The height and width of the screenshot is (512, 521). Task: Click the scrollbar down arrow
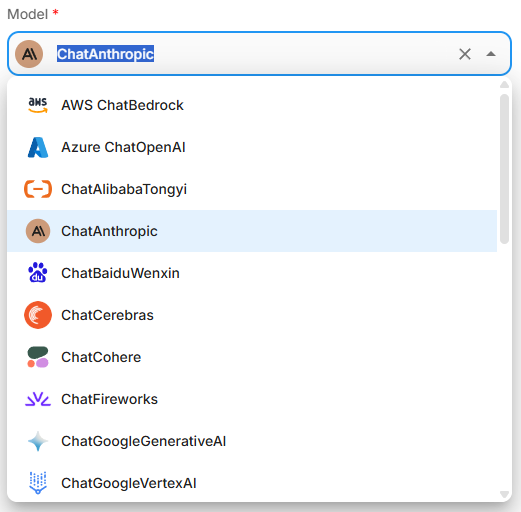(504, 494)
